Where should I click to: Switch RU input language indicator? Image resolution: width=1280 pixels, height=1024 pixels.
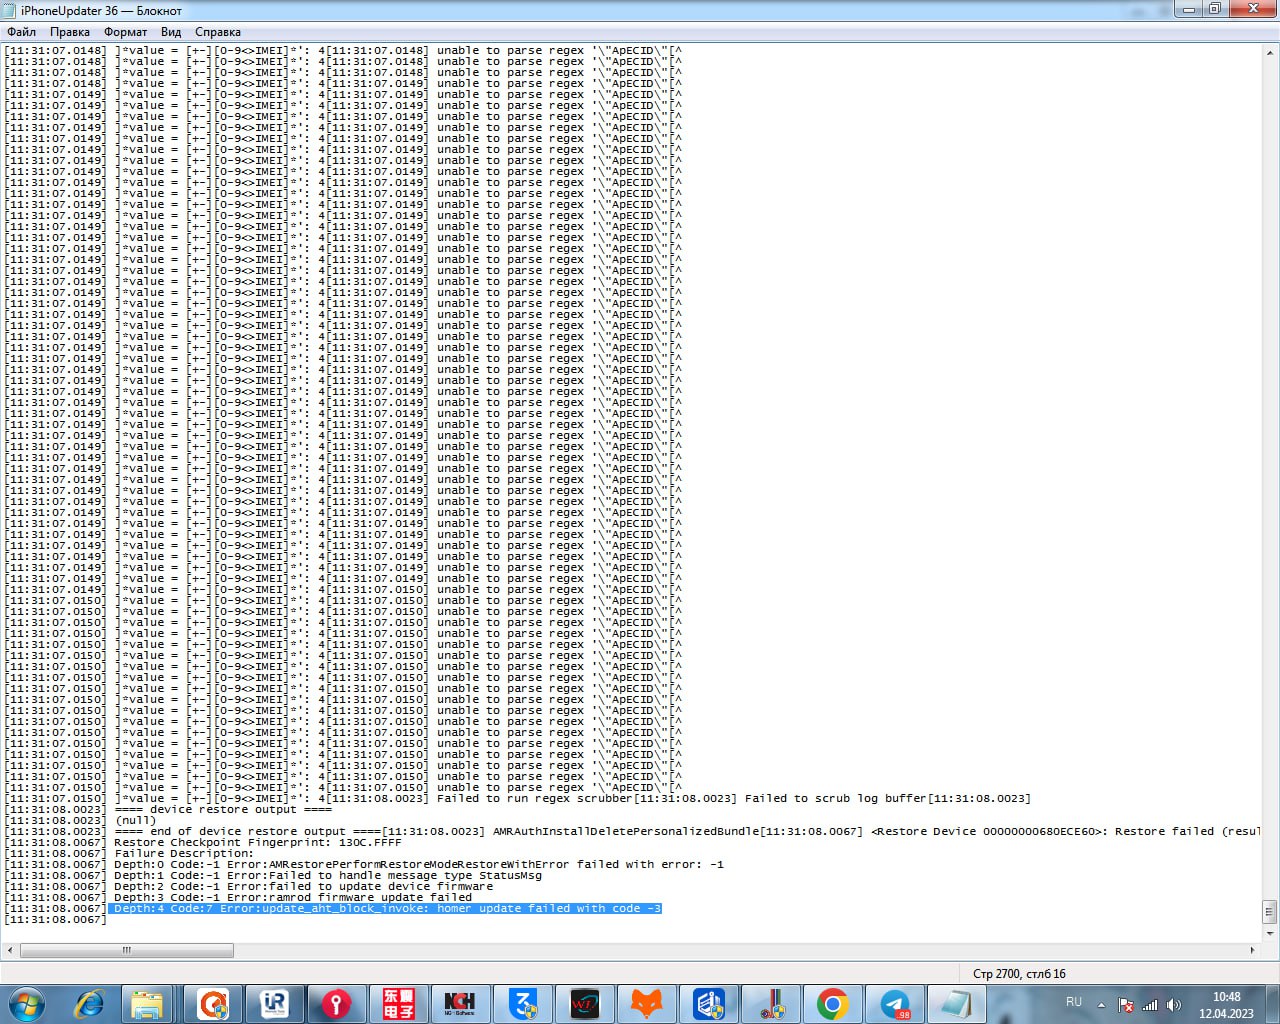pos(1074,1001)
